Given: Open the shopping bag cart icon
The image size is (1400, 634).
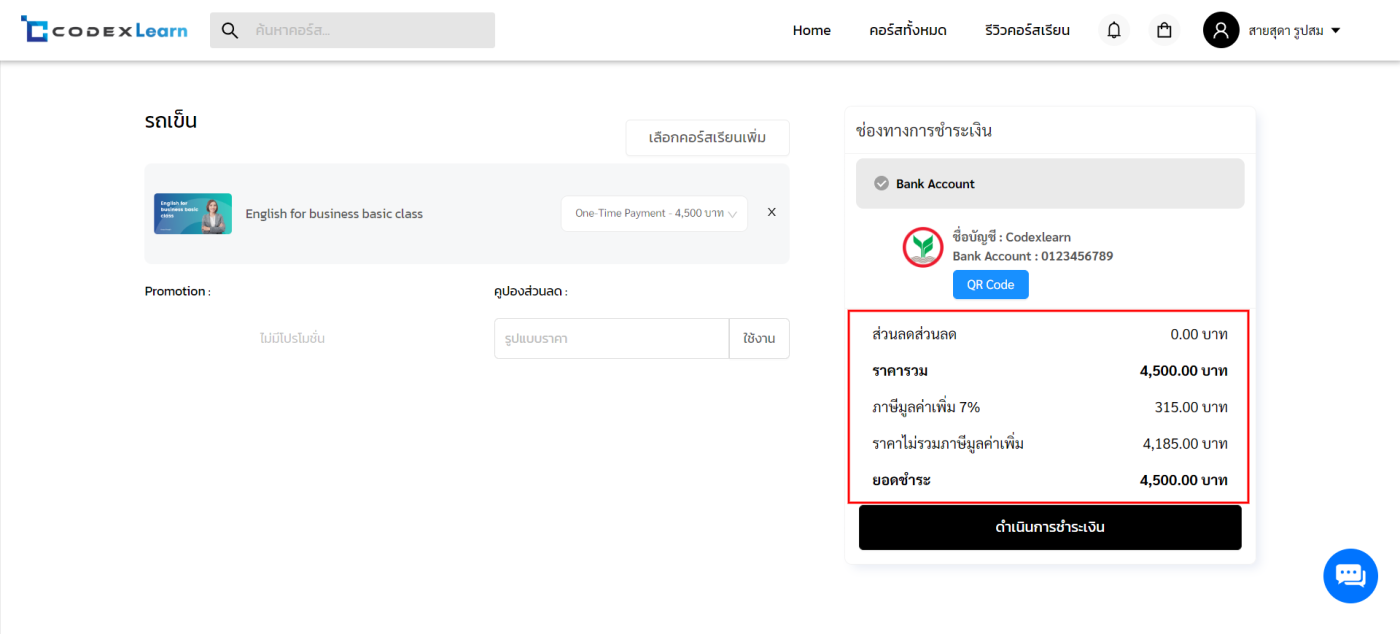Looking at the screenshot, I should (1164, 30).
